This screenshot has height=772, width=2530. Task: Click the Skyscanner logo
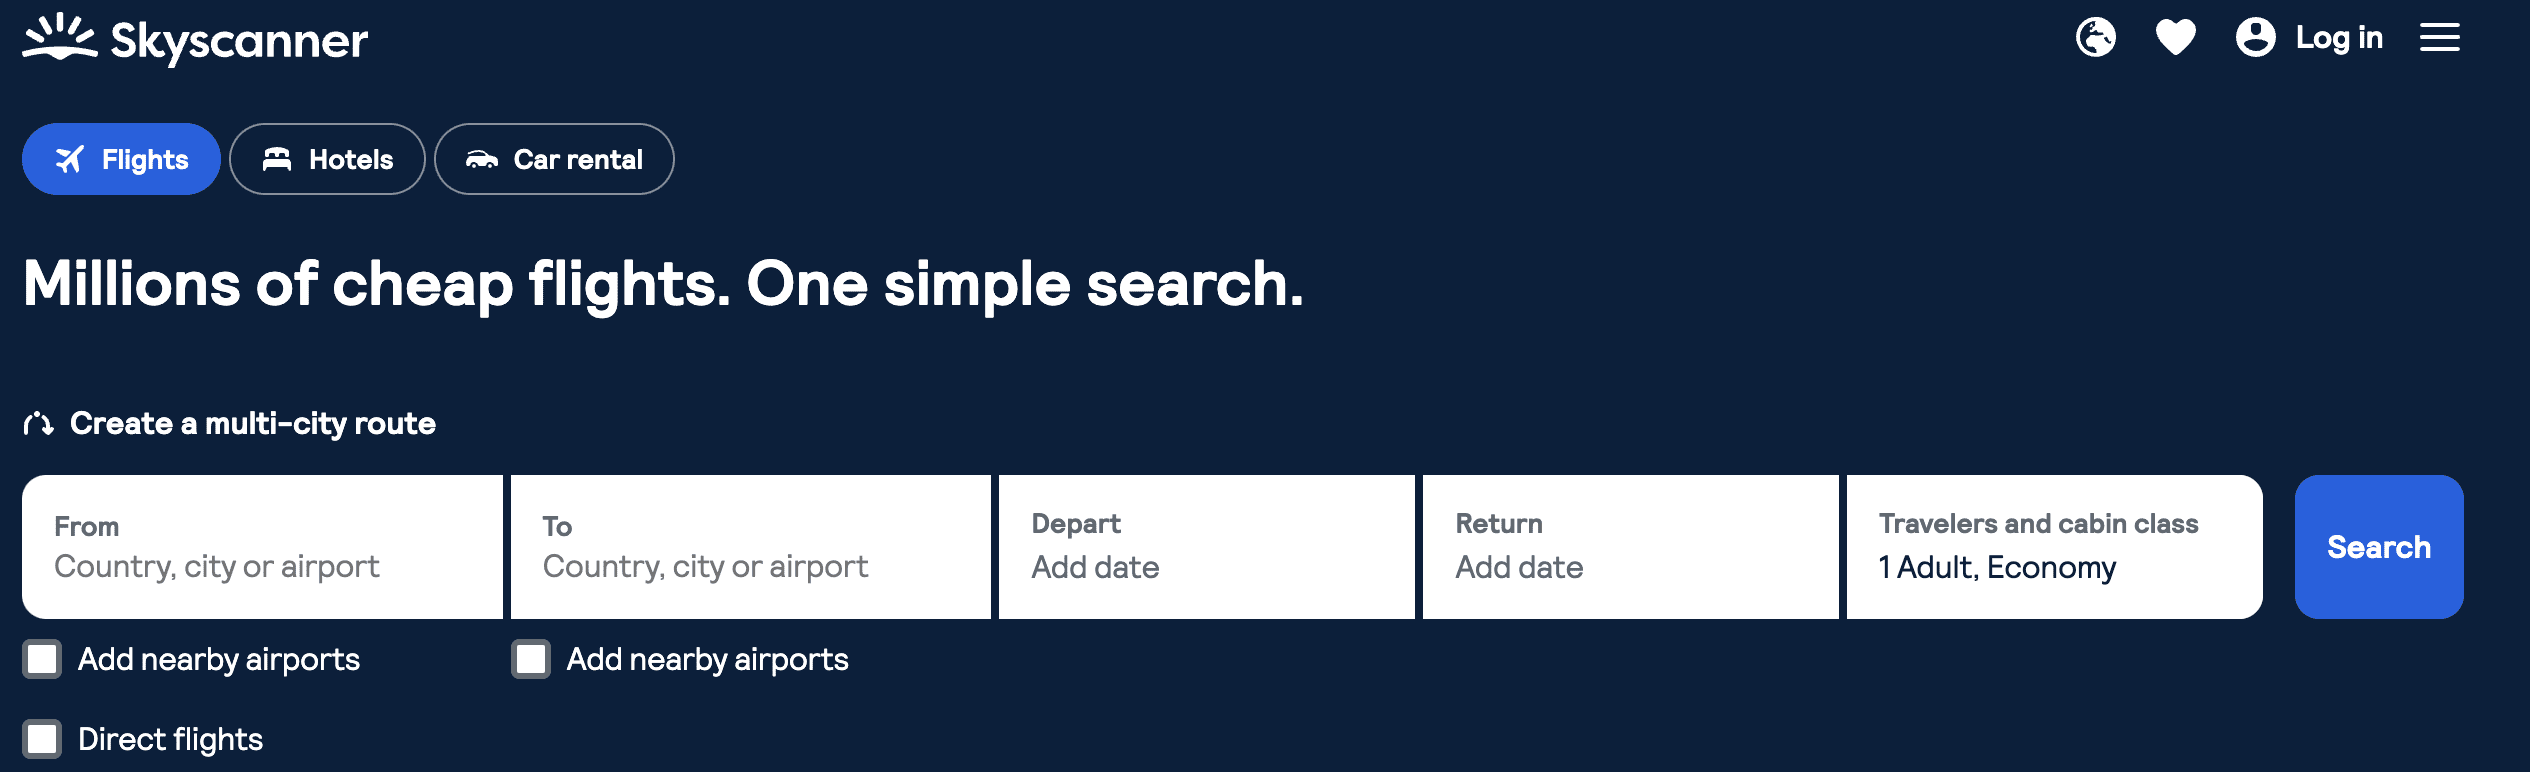point(192,39)
